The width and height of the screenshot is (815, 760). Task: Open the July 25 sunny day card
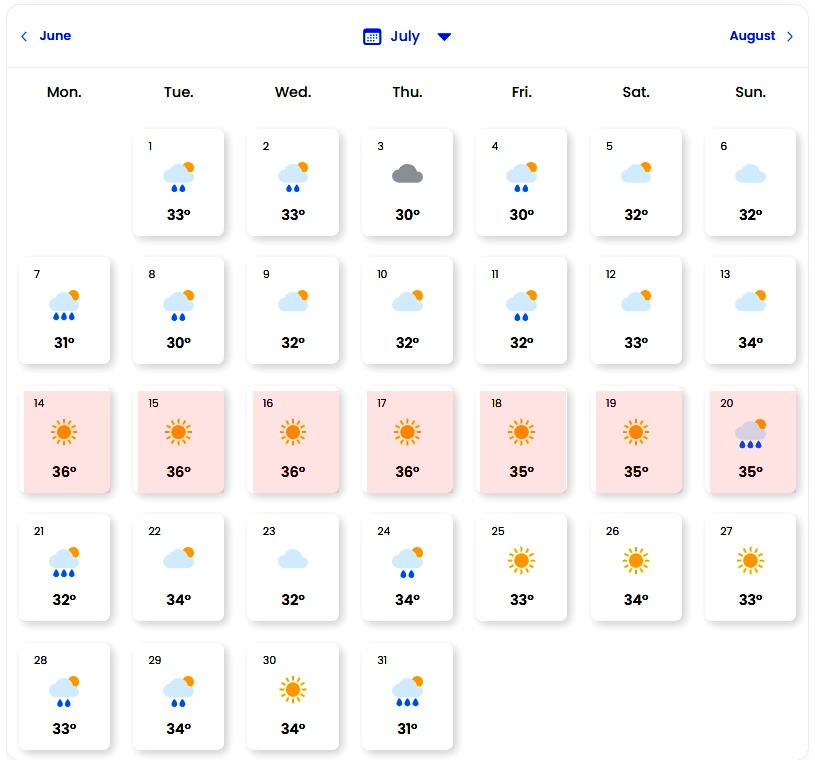point(521,568)
